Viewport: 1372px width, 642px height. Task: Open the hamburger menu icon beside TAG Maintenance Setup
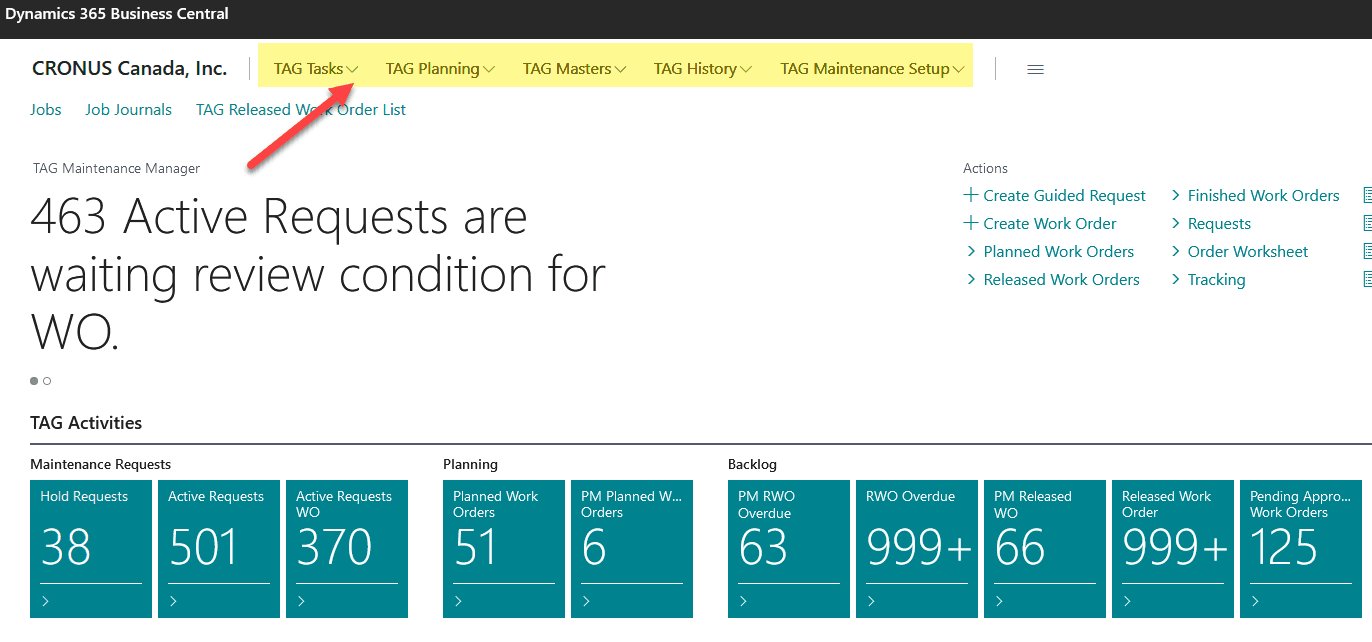(x=1036, y=69)
